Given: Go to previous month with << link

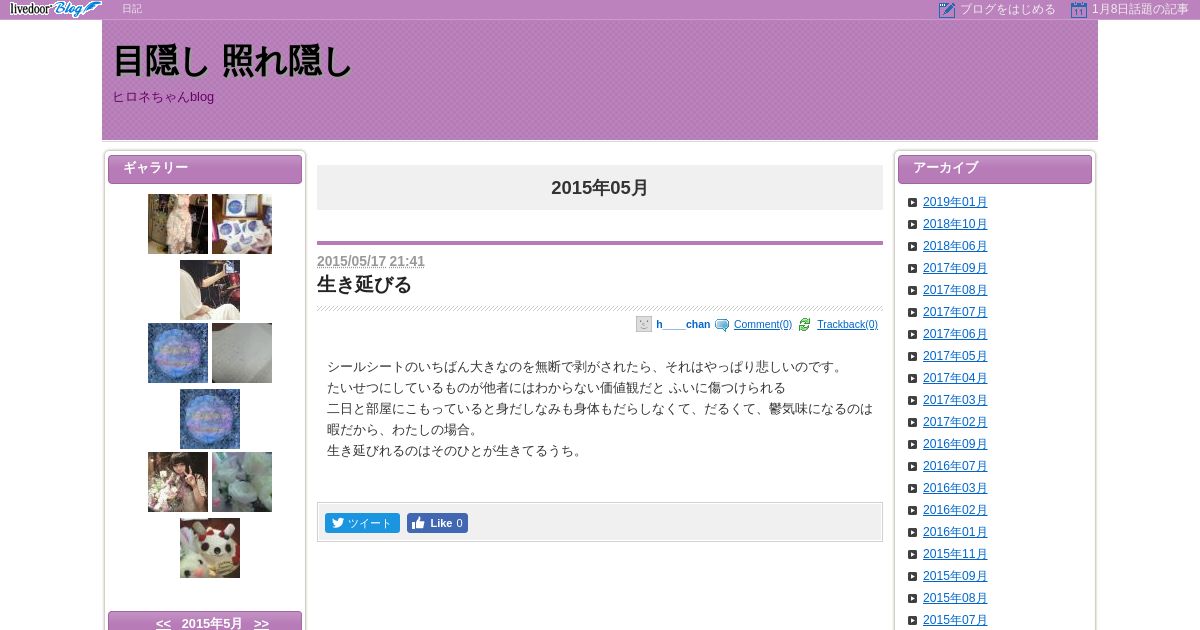Looking at the screenshot, I should point(163,623).
